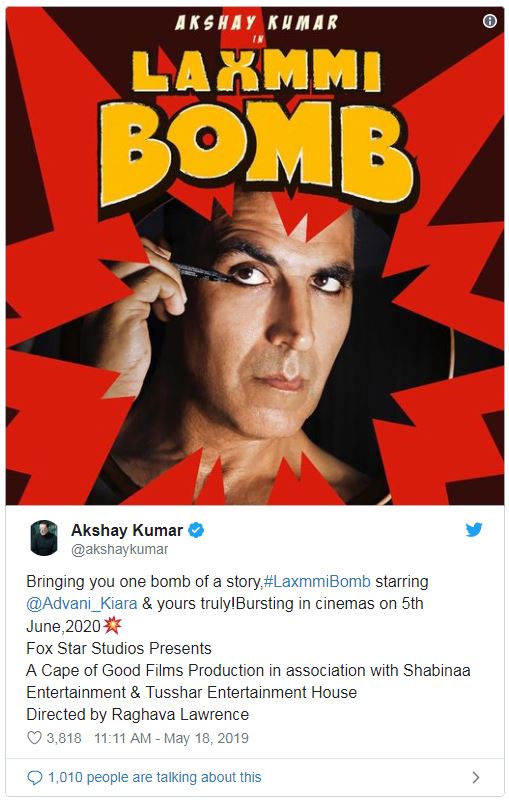Click the blue verified badge
This screenshot has height=805, width=509.
click(196, 530)
